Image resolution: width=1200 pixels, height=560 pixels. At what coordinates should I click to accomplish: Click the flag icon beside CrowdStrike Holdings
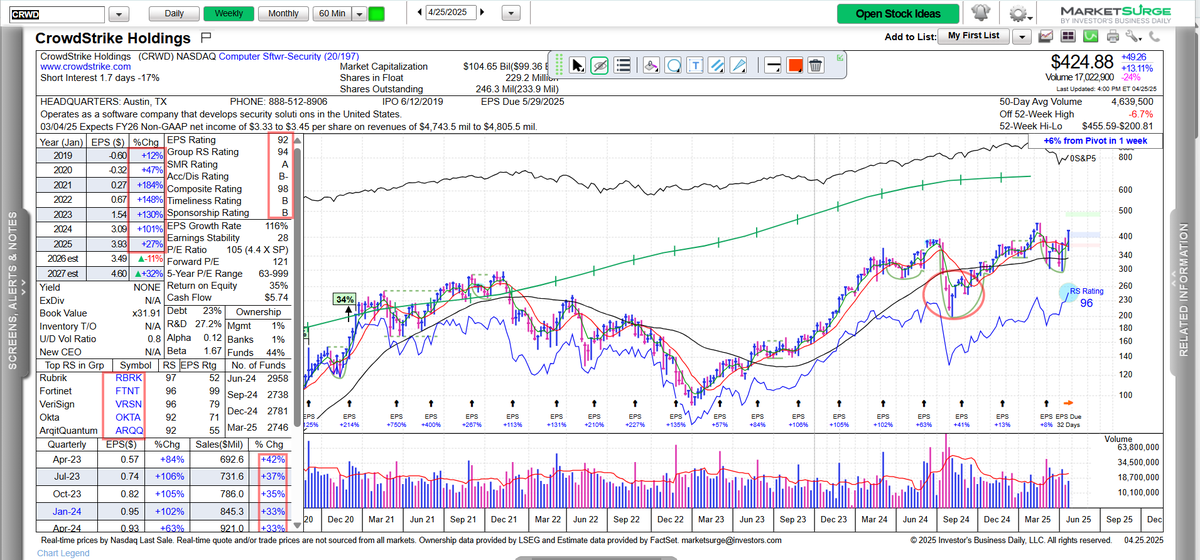[x=206, y=37]
